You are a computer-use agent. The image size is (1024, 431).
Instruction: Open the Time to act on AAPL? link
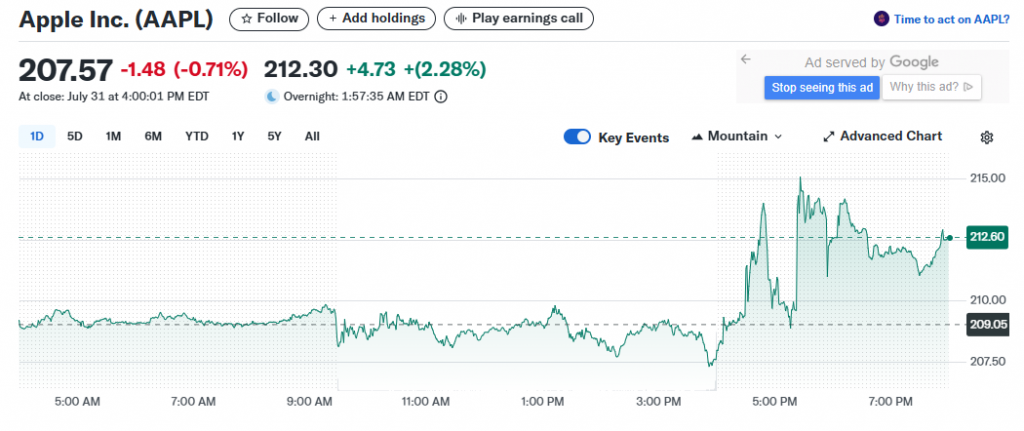click(x=952, y=20)
